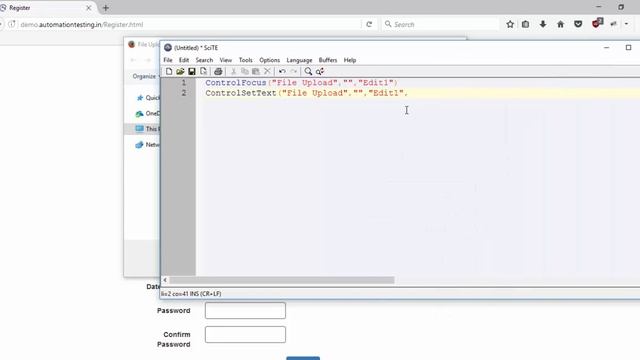
Task: Open Find using the magnifier icon in SciTE
Action: 308,71
